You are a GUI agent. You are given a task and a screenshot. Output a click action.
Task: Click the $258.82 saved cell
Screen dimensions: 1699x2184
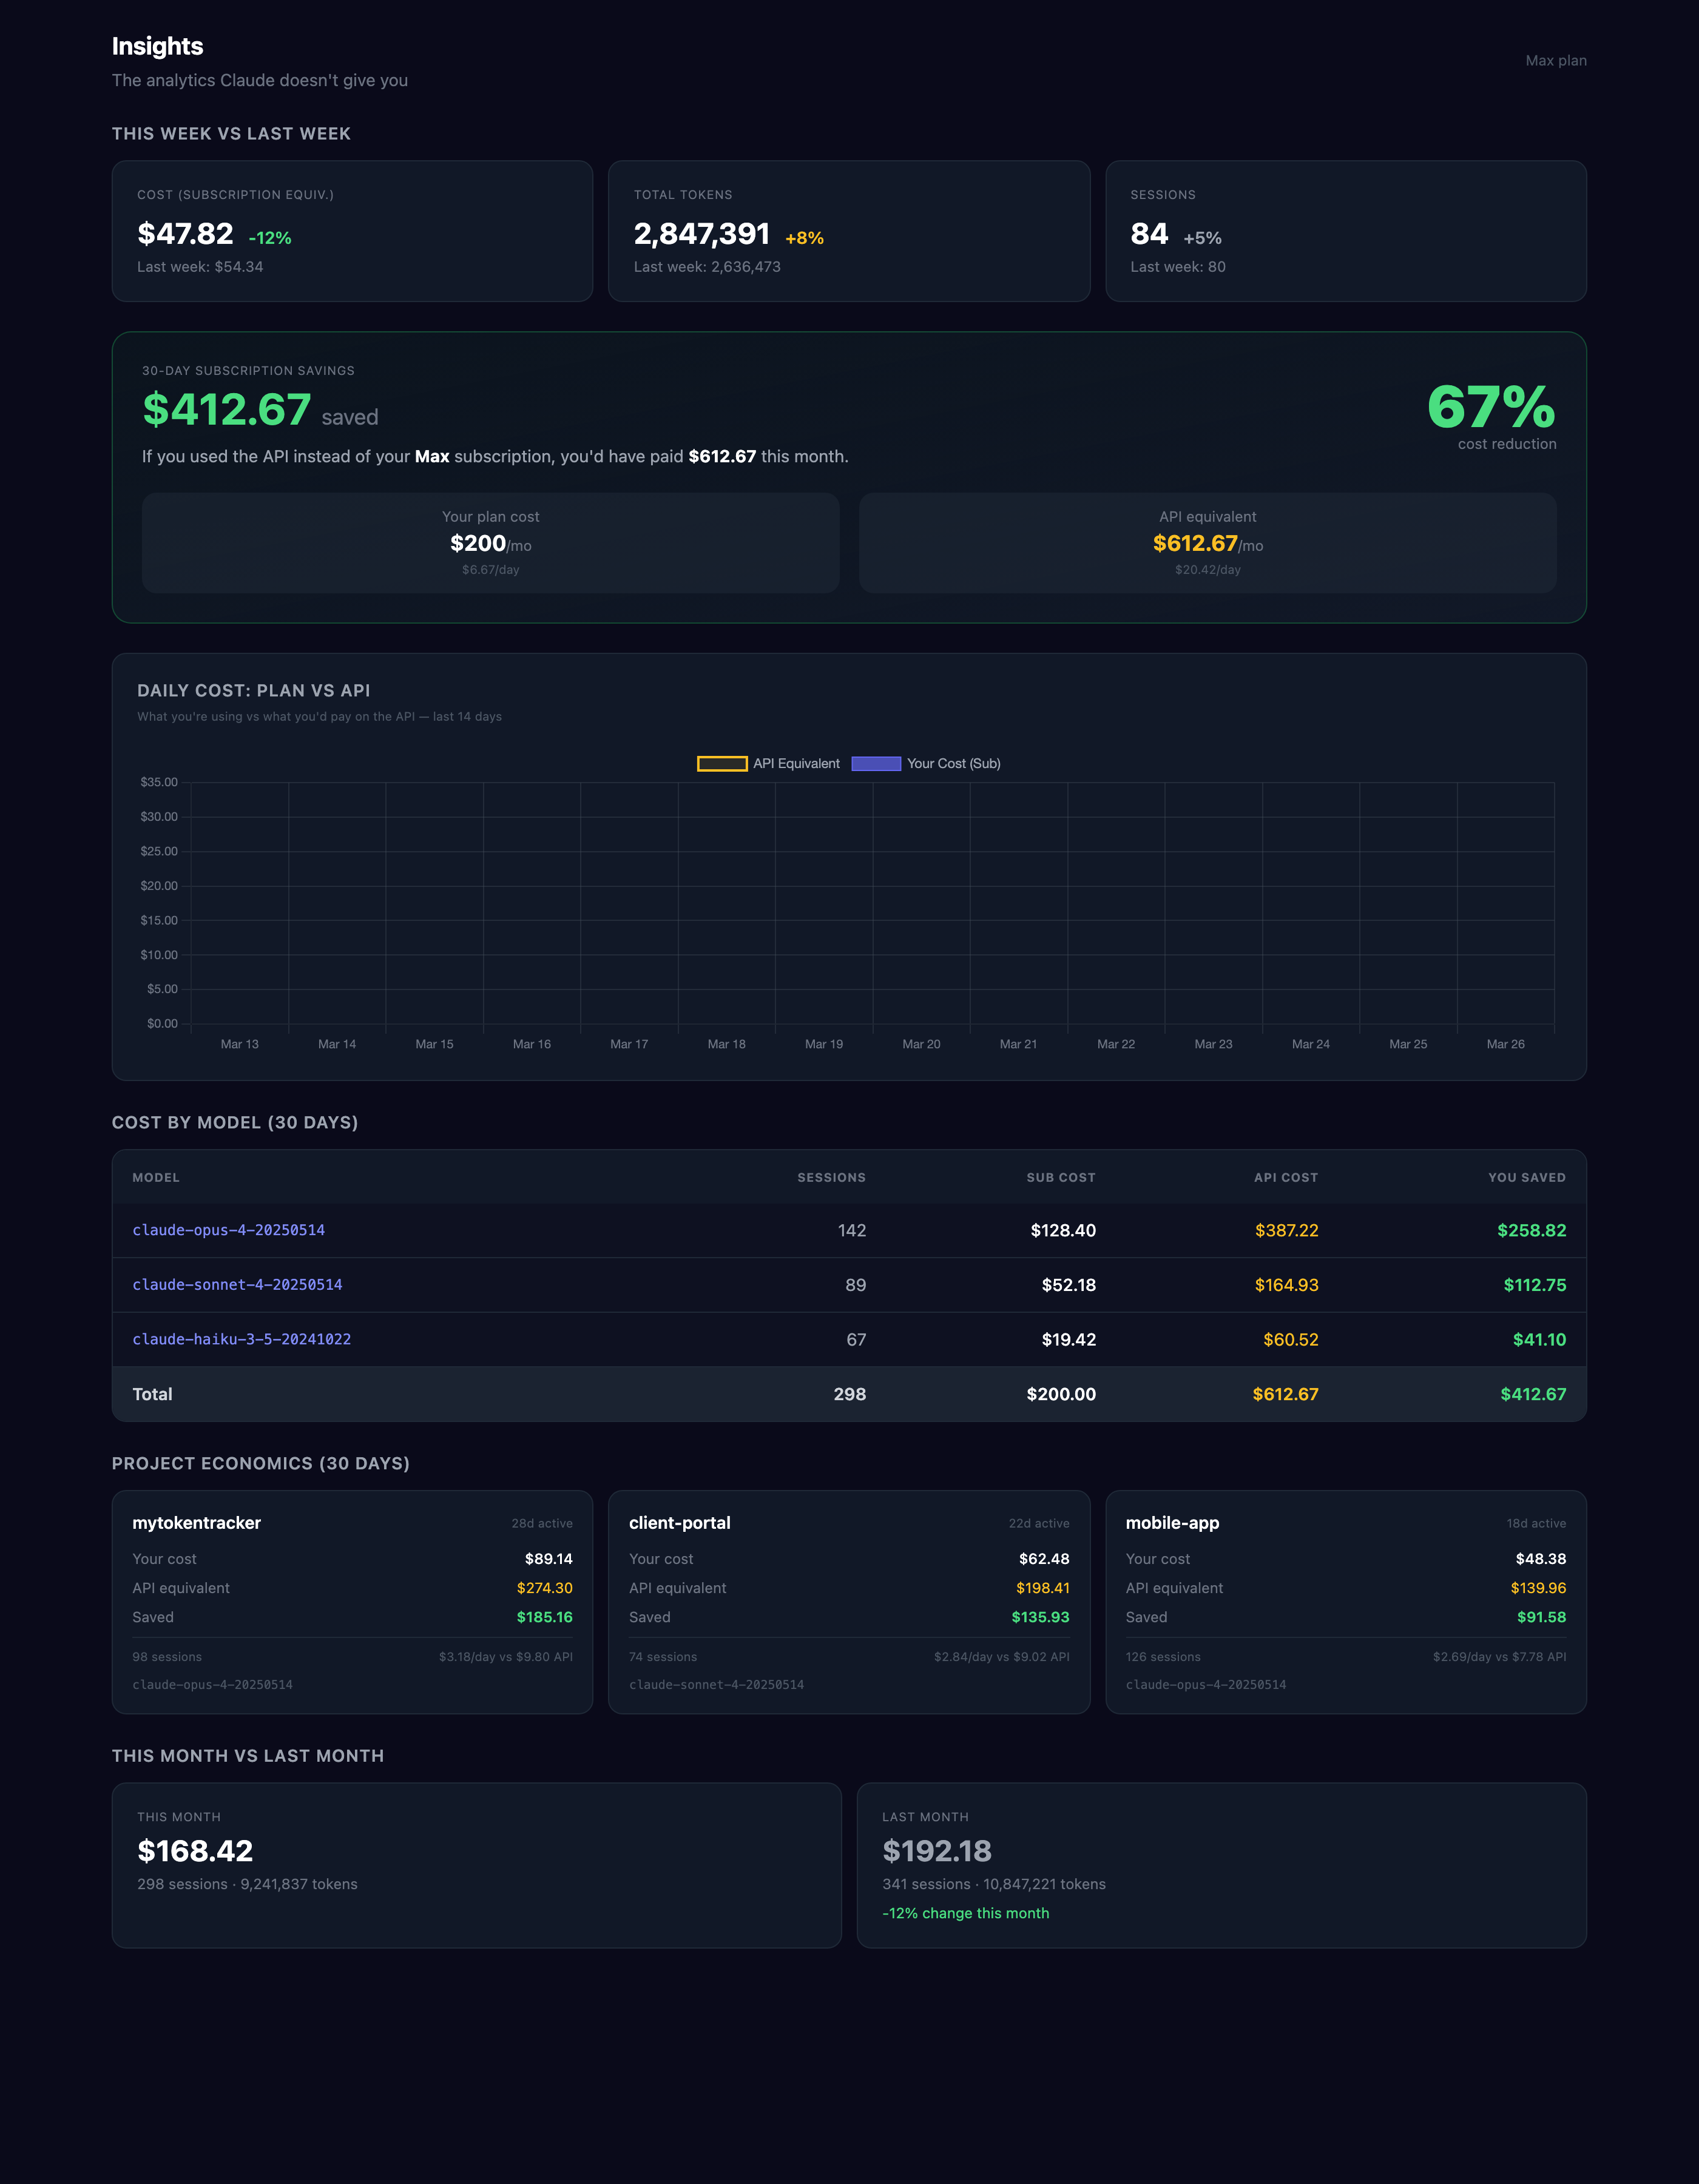coord(1531,1231)
